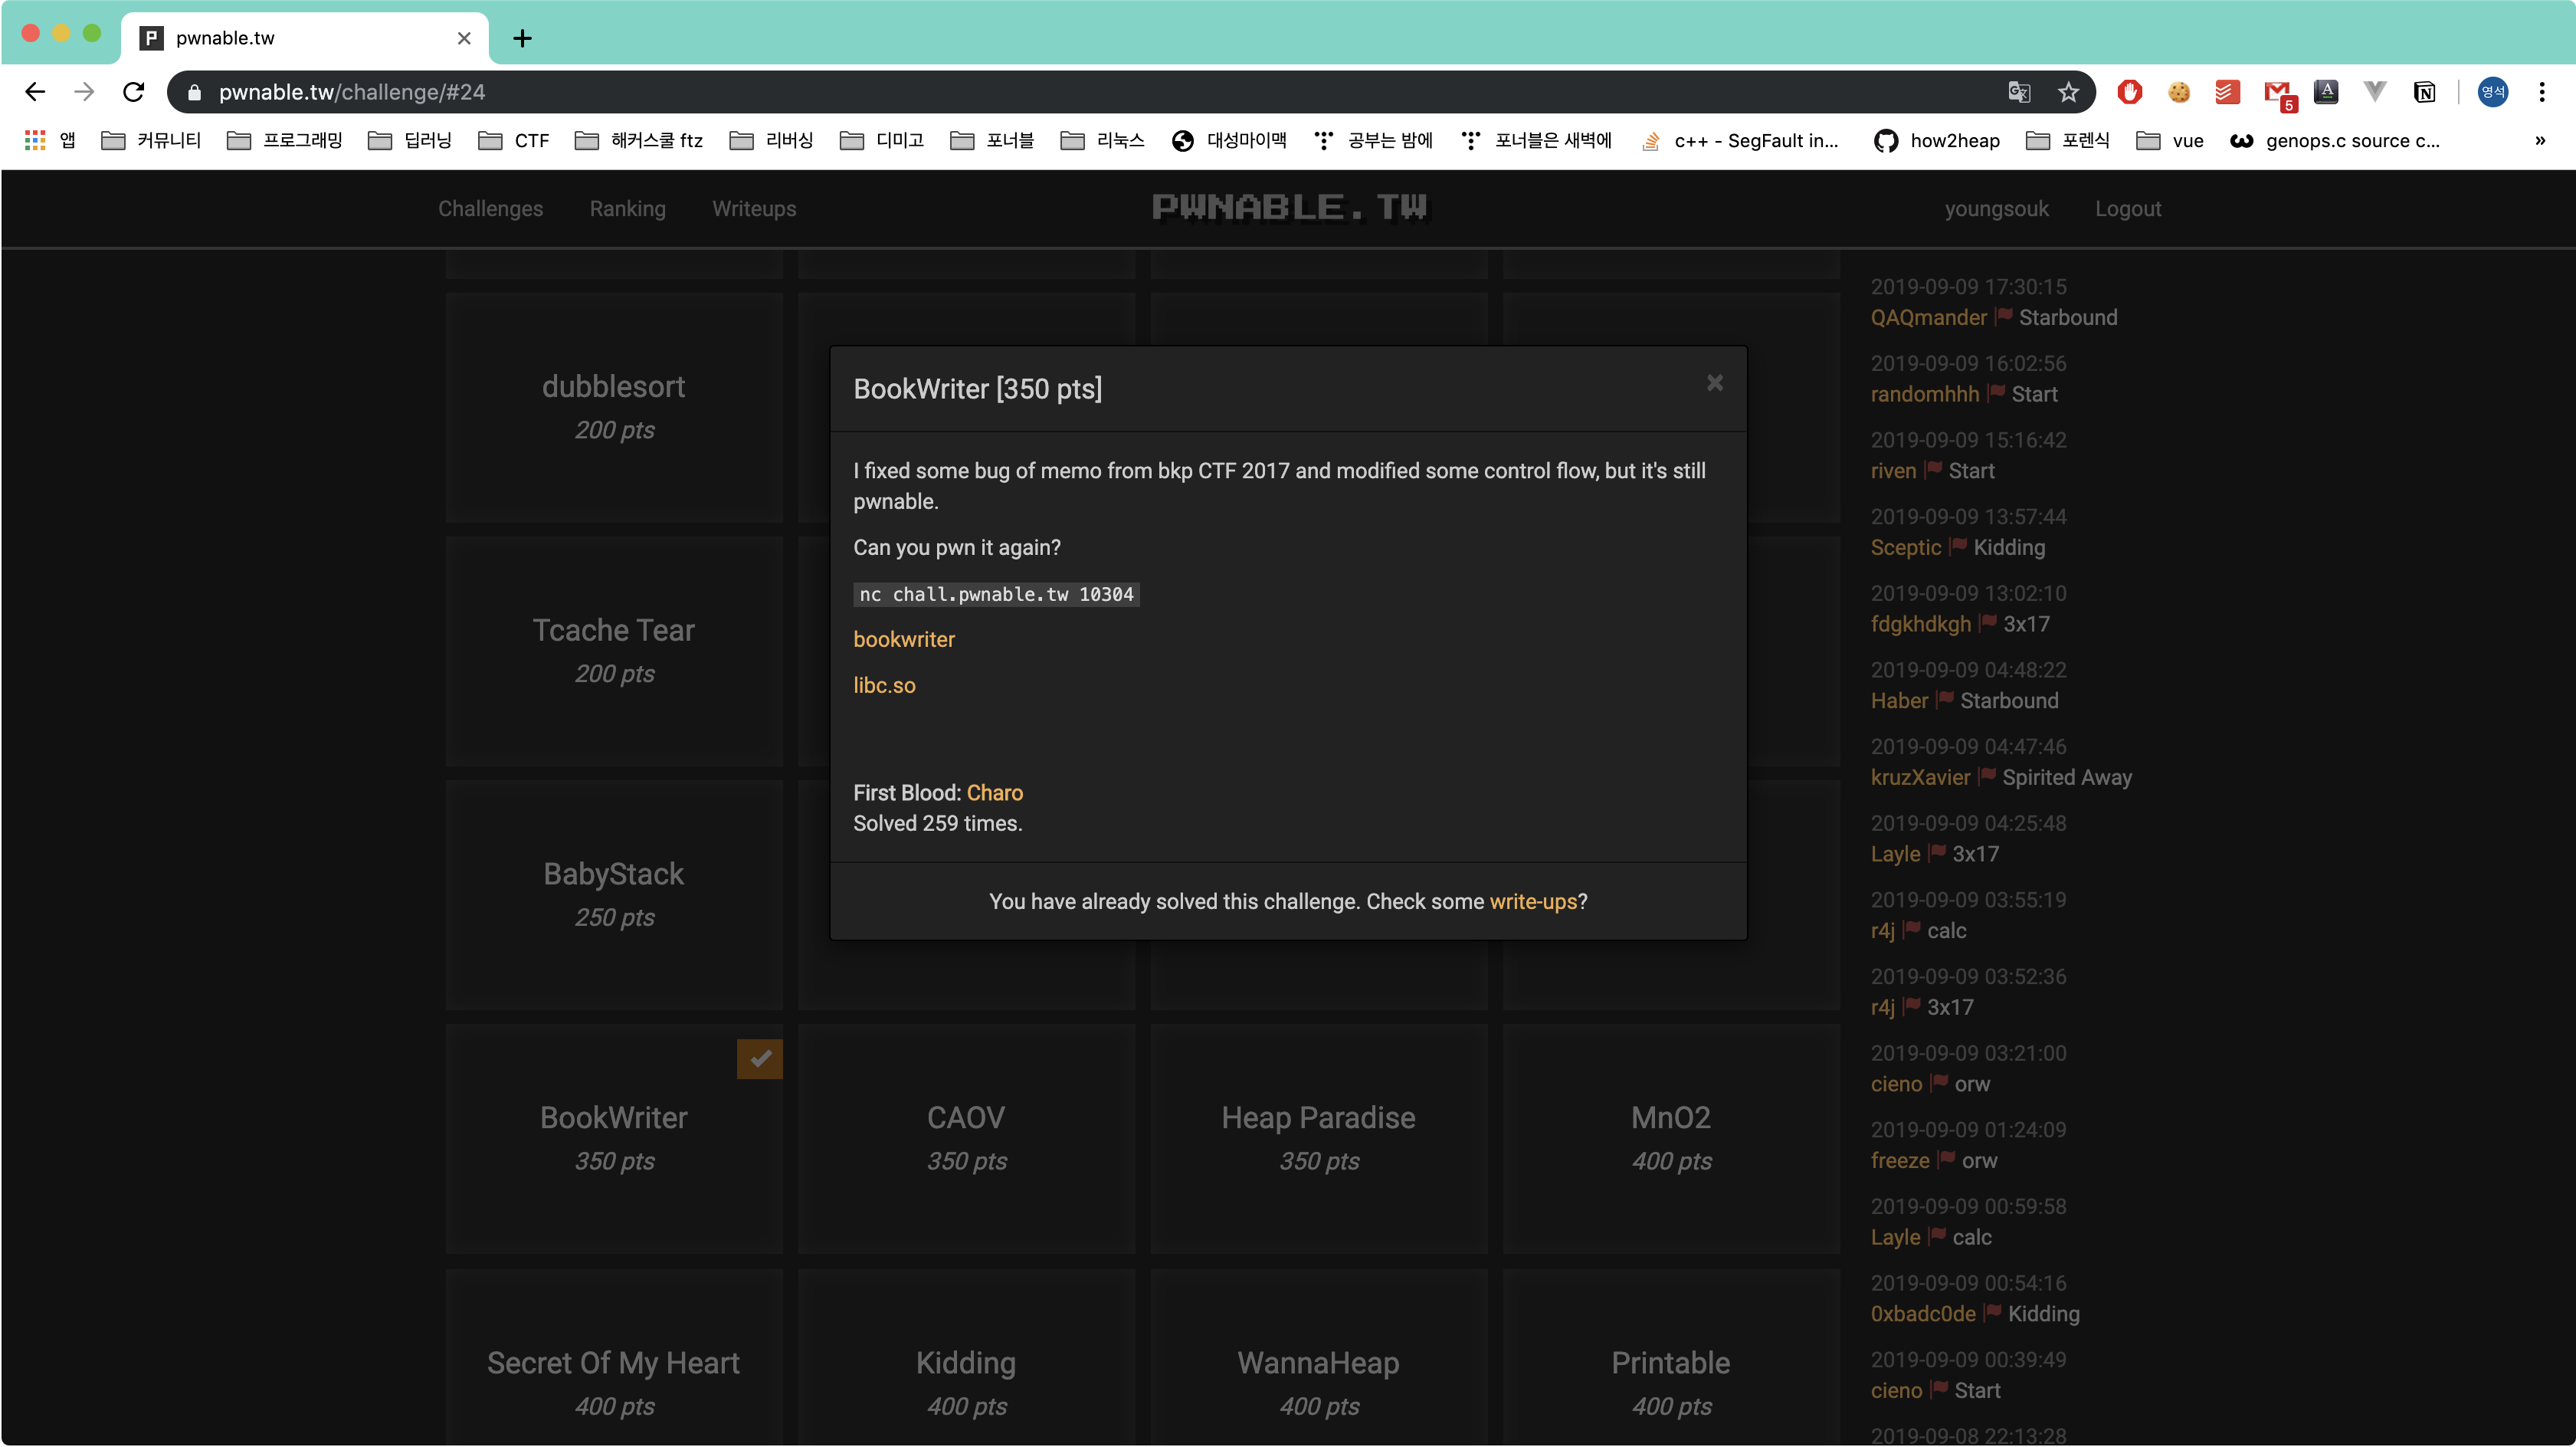Click the translate page icon in address bar

point(2019,92)
